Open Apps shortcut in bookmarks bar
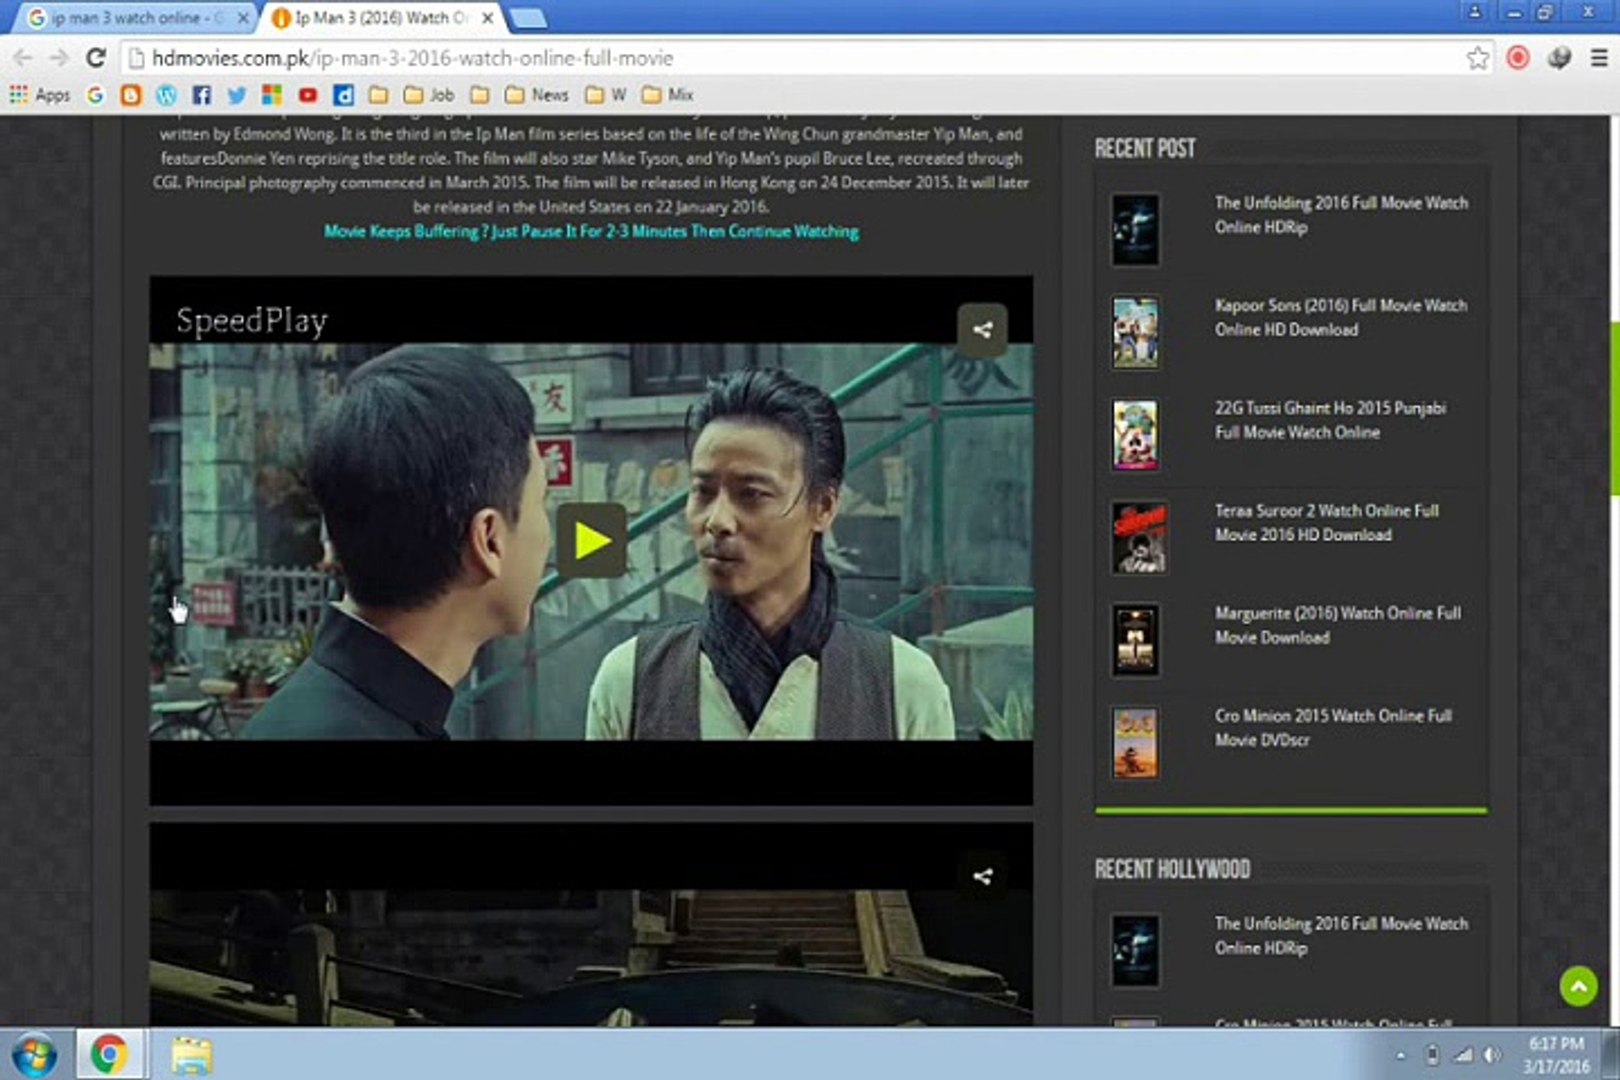Image resolution: width=1620 pixels, height=1080 pixels. point(40,95)
